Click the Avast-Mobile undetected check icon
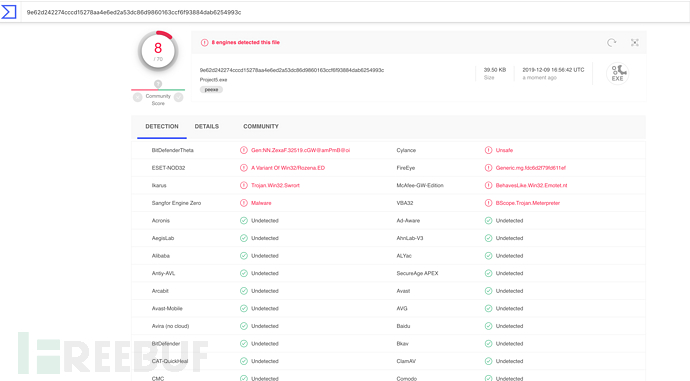Image resolution: width=690 pixels, height=381 pixels. [244, 308]
